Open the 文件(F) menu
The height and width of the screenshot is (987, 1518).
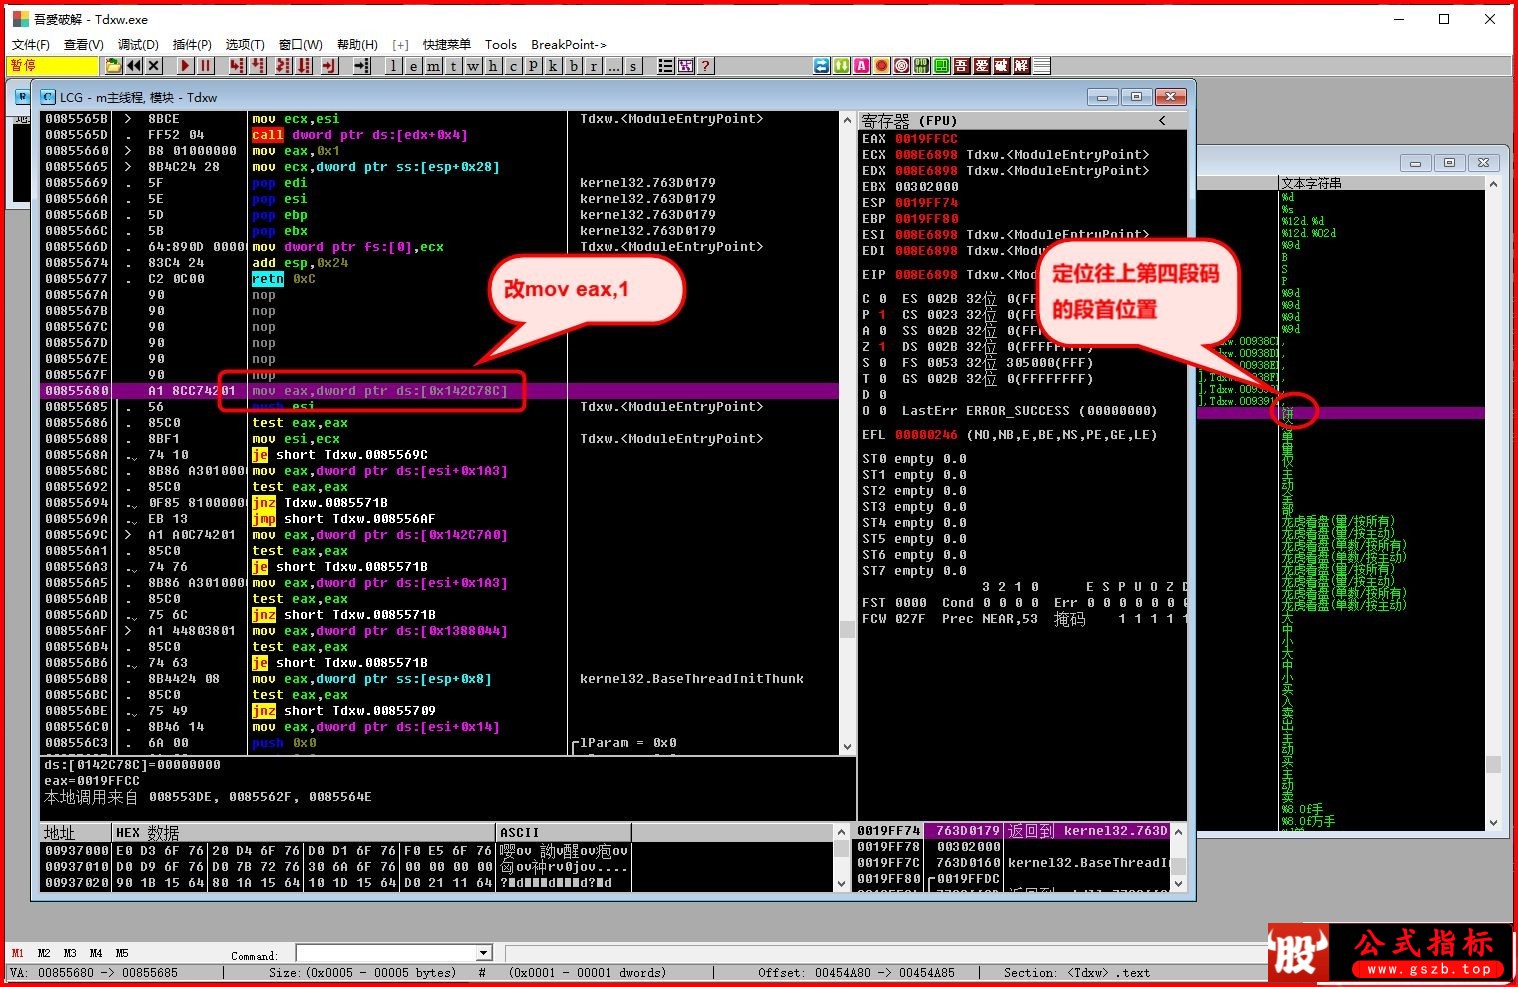tap(31, 45)
